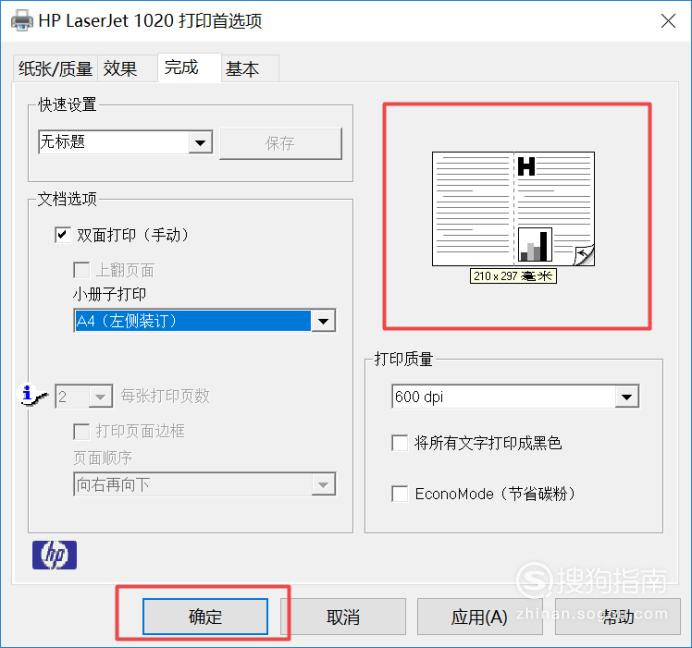
Task: Click the 取消 button
Action: coord(343,616)
